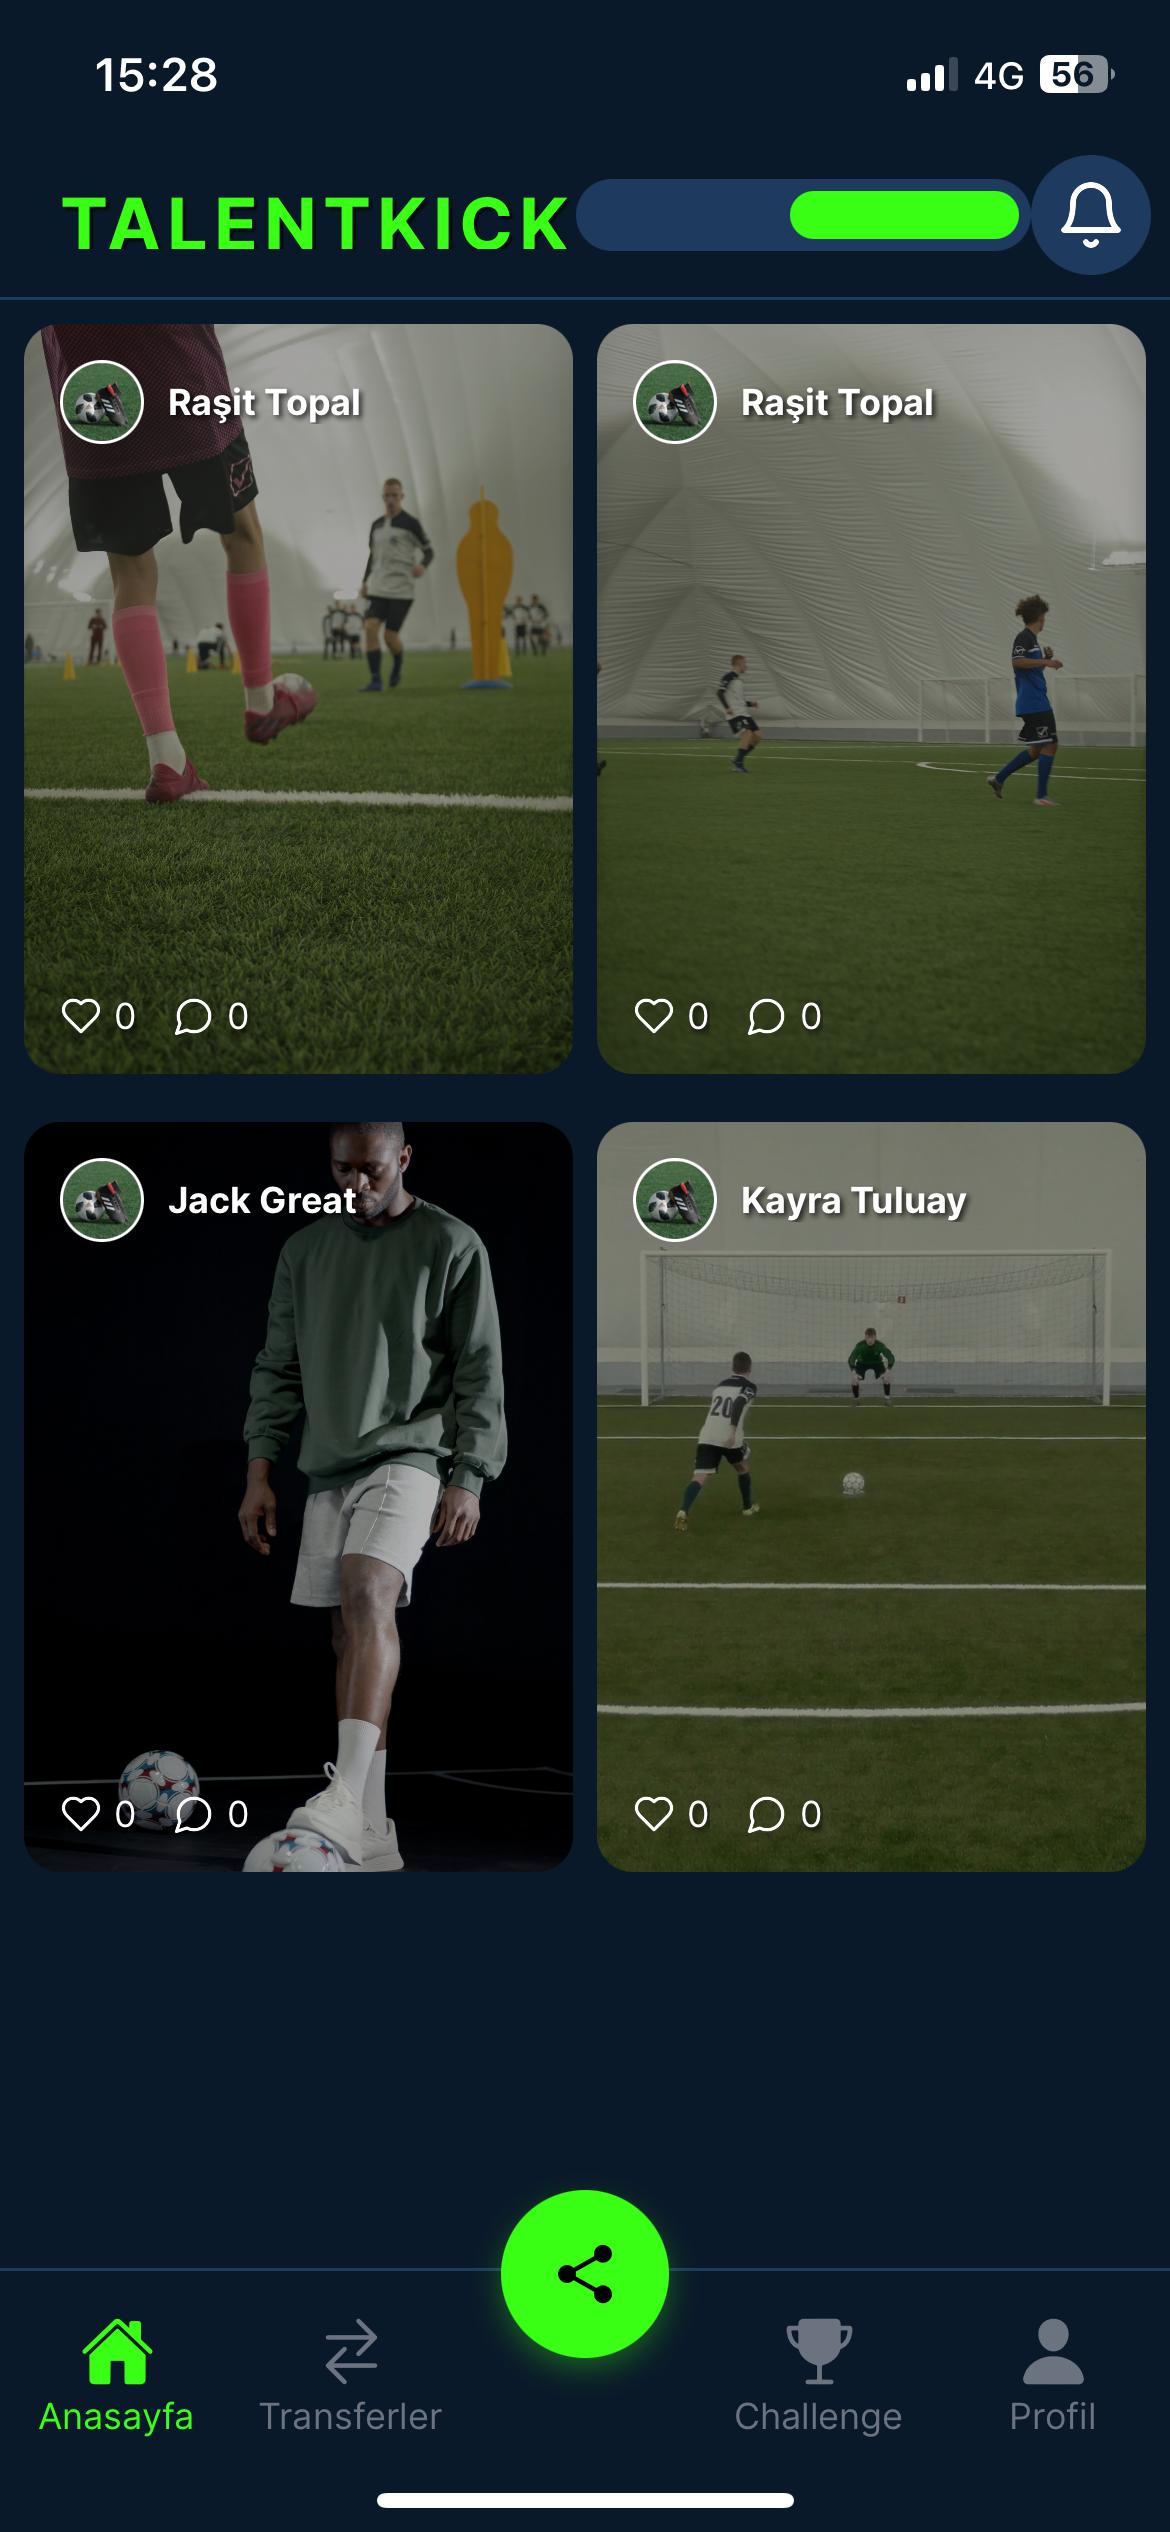Open notifications with the bell icon
The width and height of the screenshot is (1170, 2532).
[x=1090, y=215]
